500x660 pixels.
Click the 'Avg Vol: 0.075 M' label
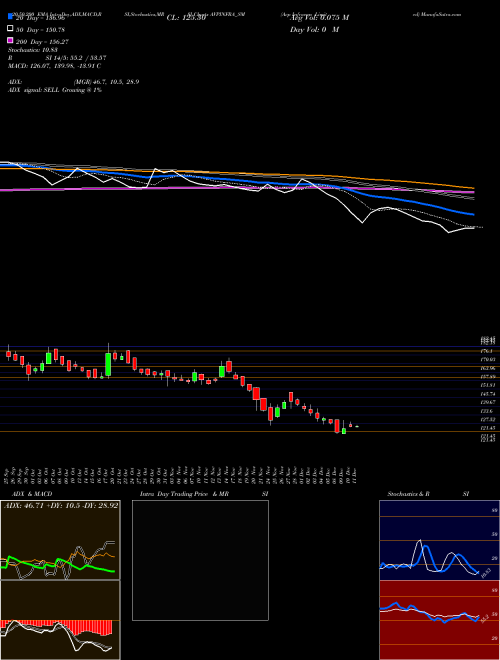pyautogui.click(x=319, y=18)
